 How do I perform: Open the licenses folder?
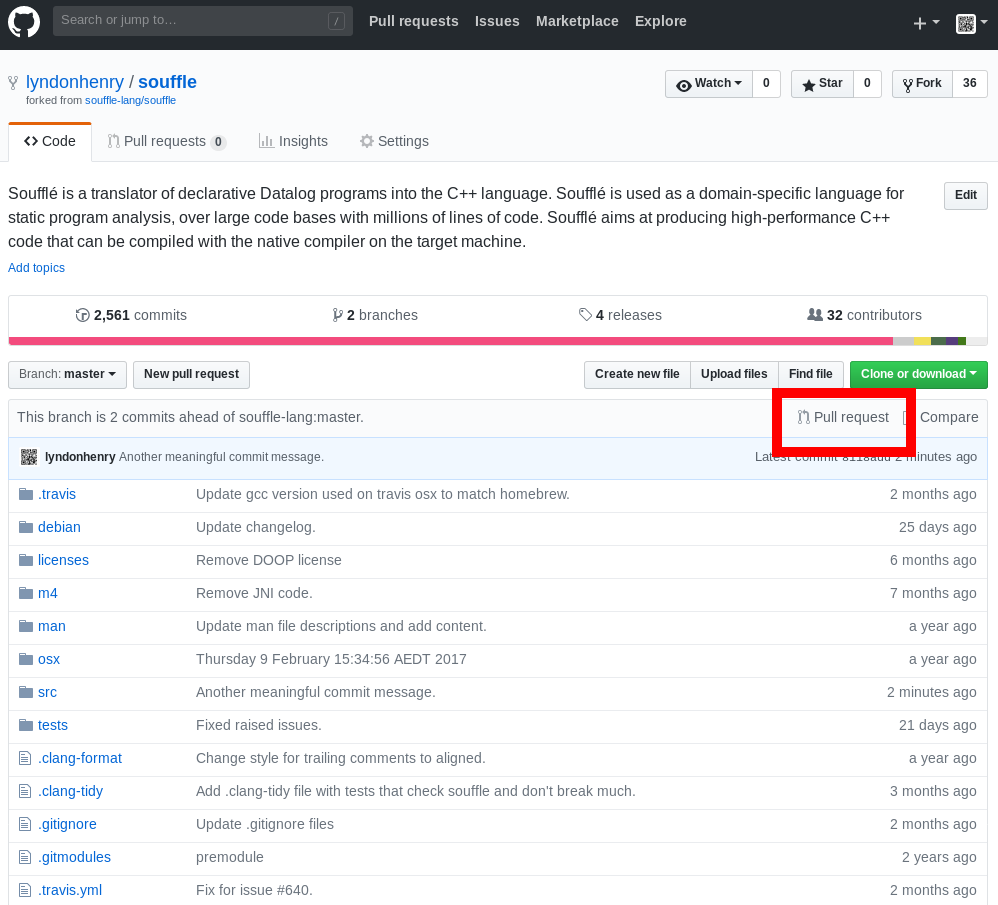pos(63,561)
